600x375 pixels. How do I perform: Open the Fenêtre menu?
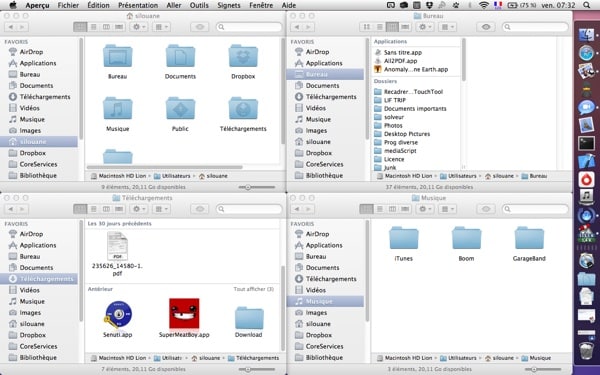(261, 5)
